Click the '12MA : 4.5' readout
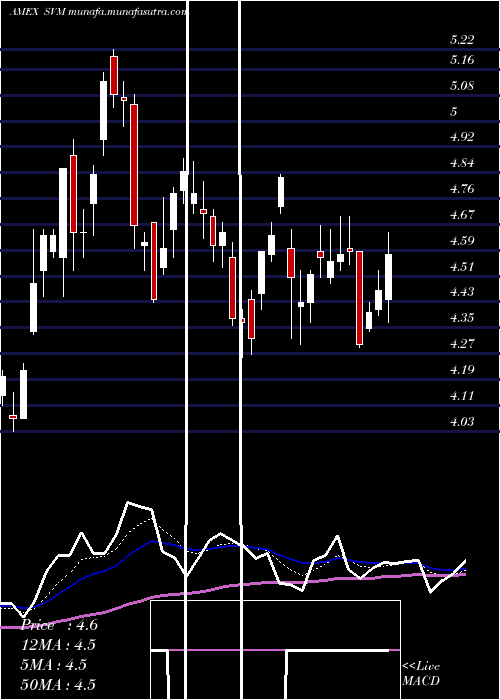The height and width of the screenshot is (700, 500). pos(58,645)
